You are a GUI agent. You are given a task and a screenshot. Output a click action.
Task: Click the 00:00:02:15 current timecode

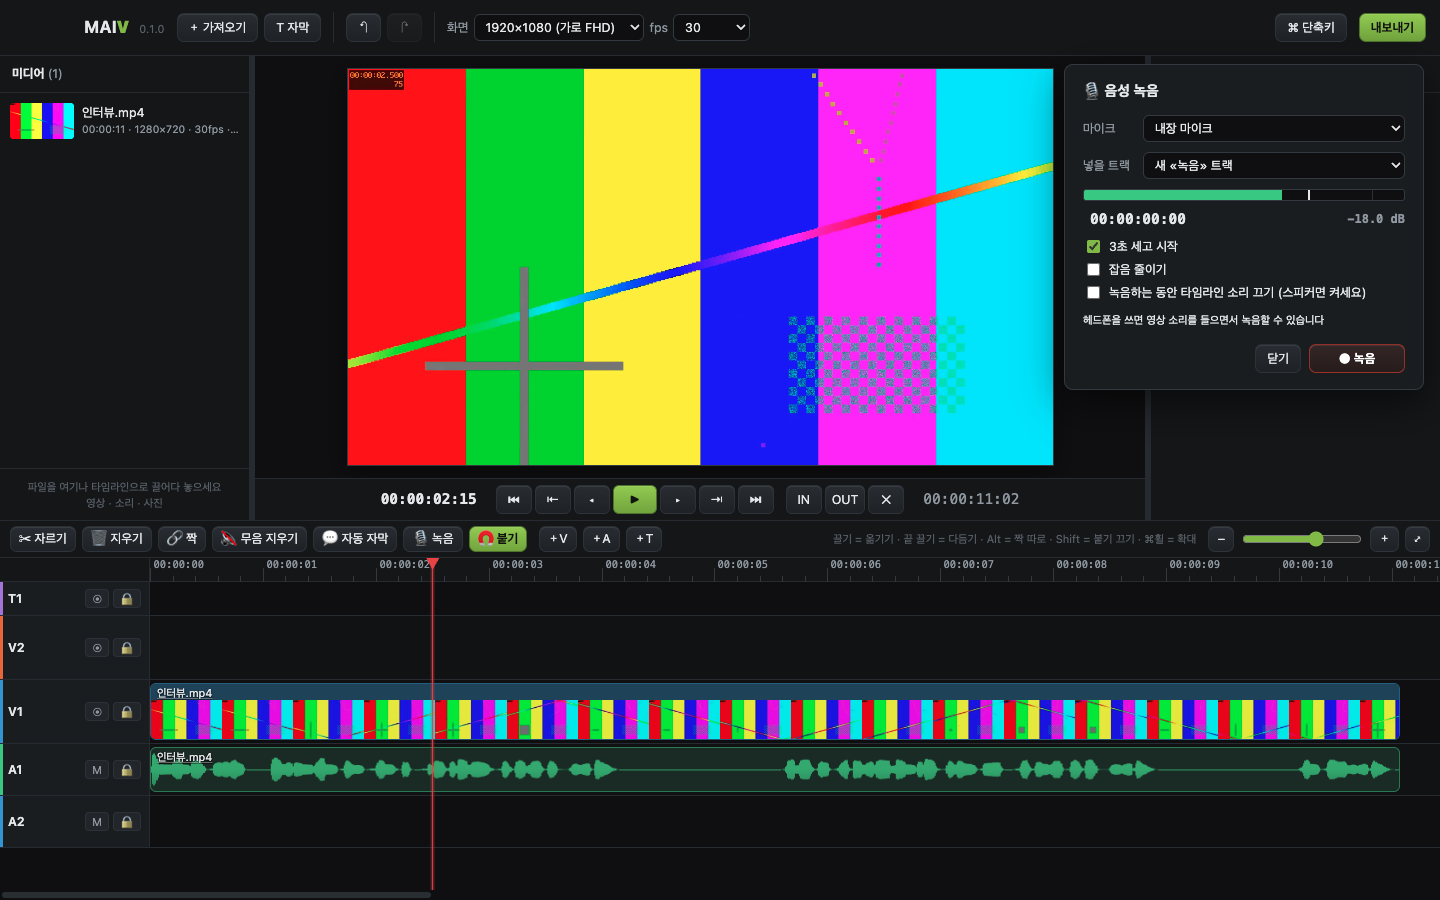click(428, 499)
